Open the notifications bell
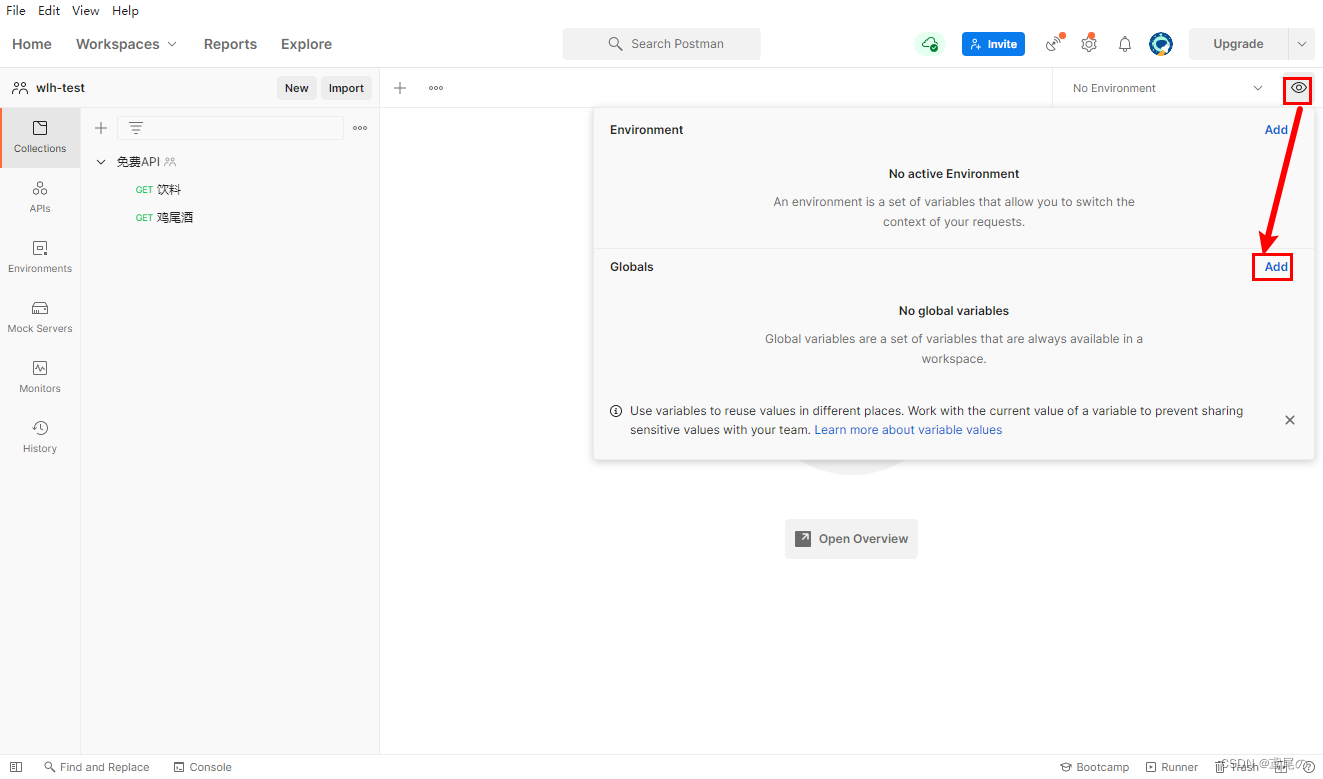The image size is (1323, 779). coord(1125,44)
